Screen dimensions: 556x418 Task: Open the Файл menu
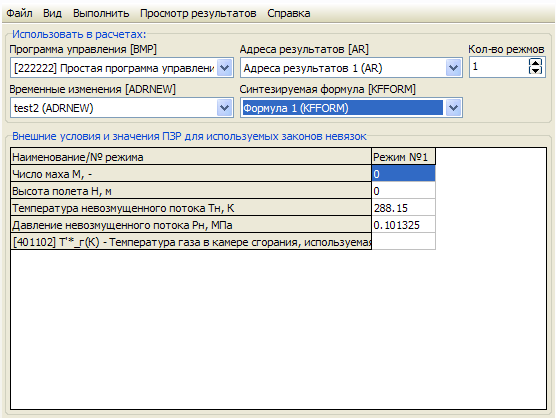tap(20, 13)
